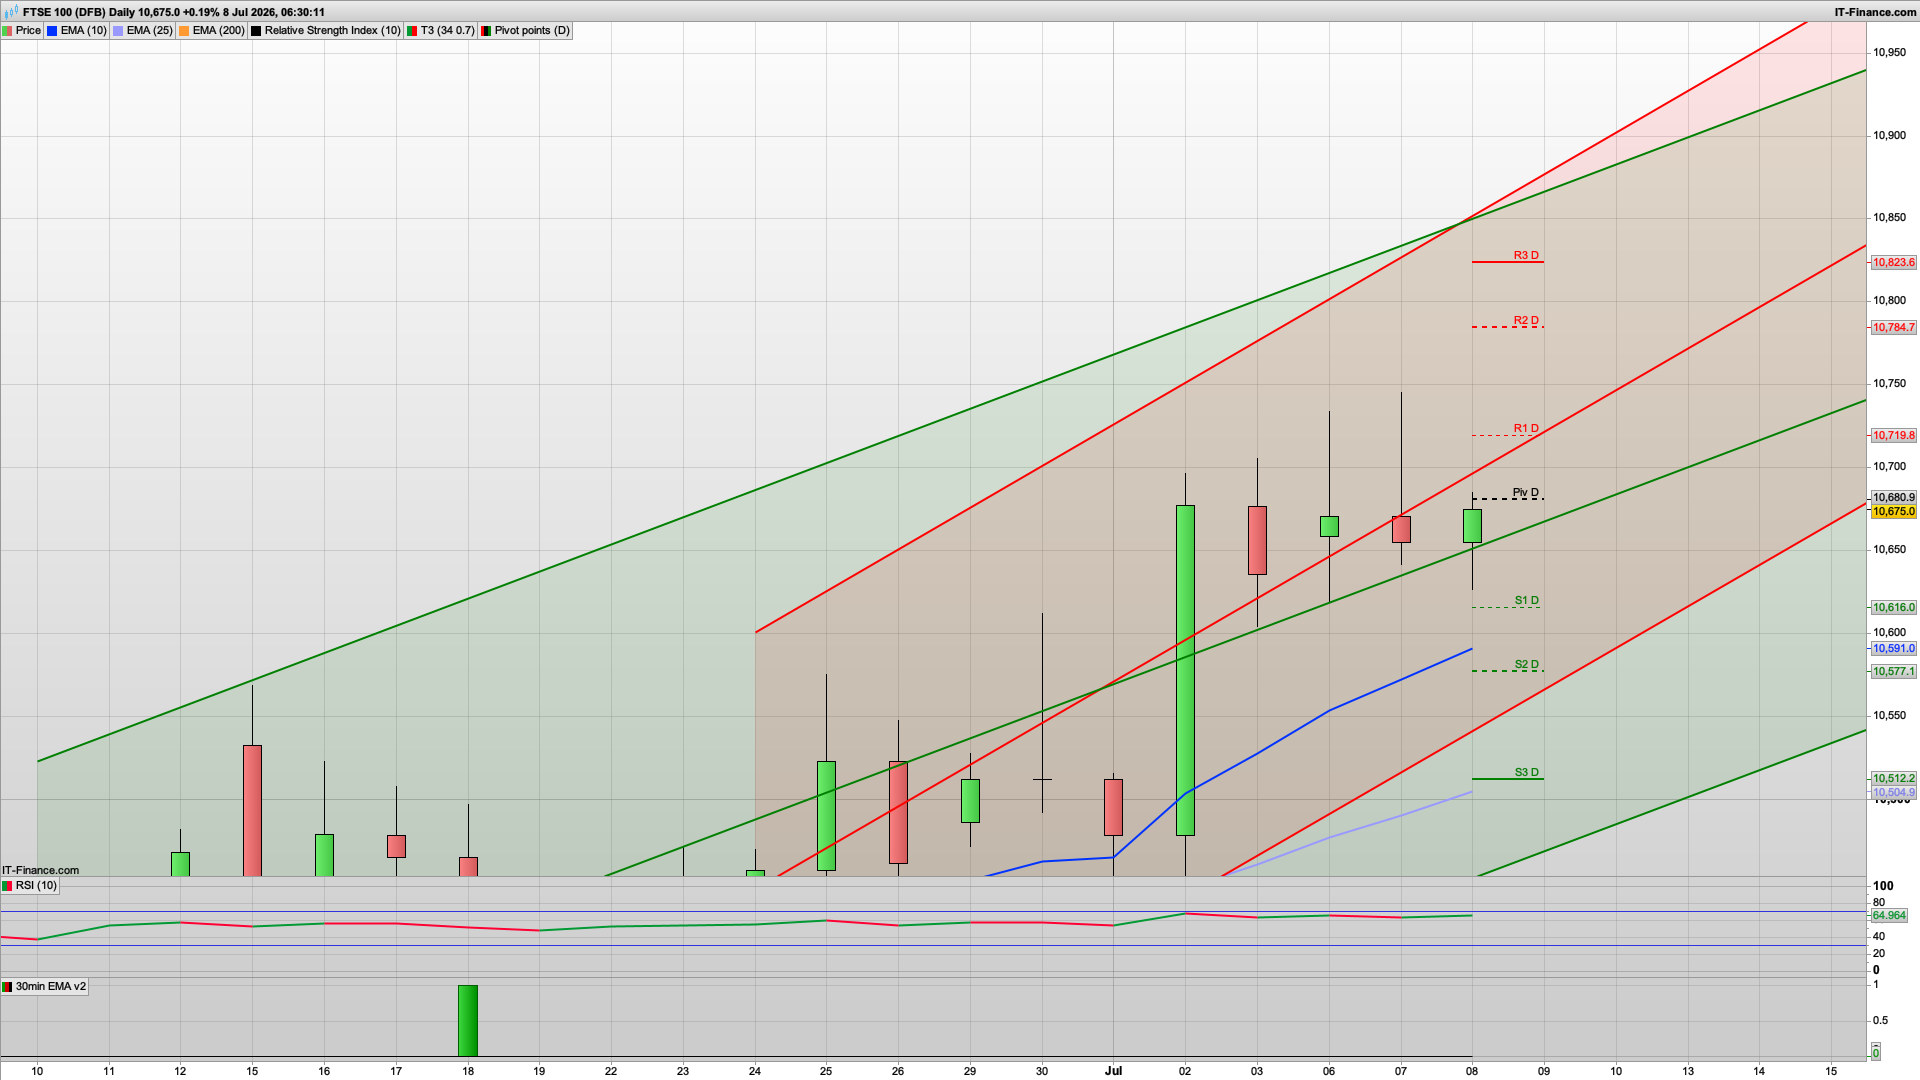Click the IT-Finance.com label at top right
The width and height of the screenshot is (1920, 1080).
(1876, 12)
